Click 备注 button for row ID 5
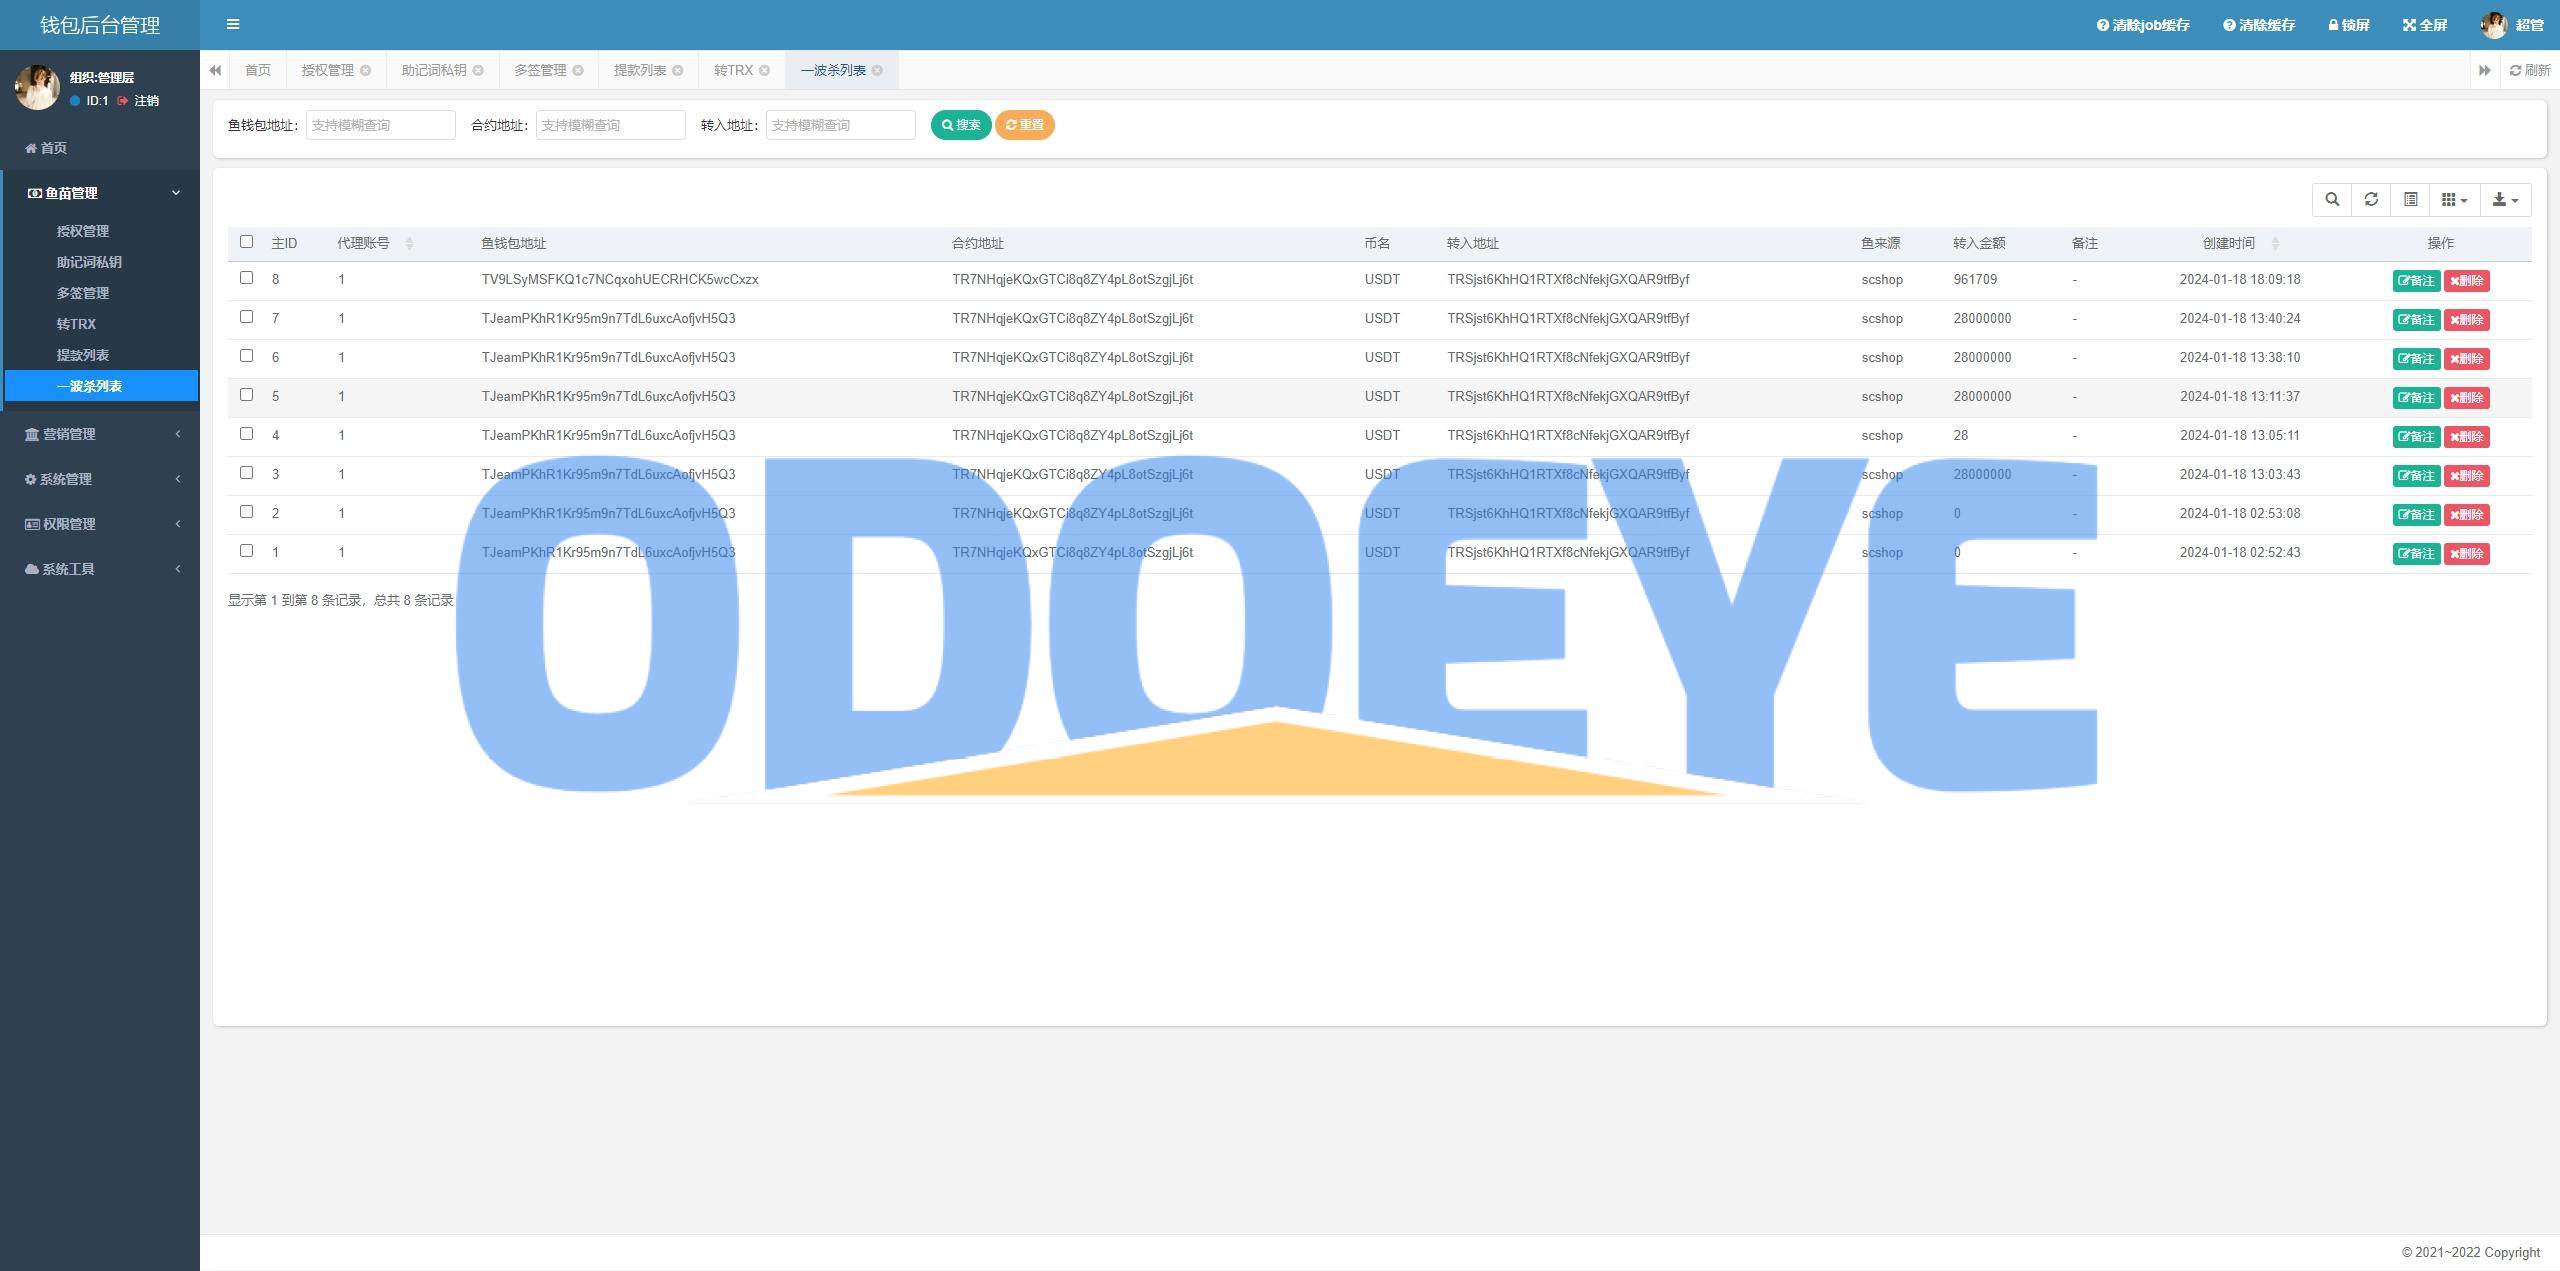2560x1271 pixels. [x=2416, y=398]
